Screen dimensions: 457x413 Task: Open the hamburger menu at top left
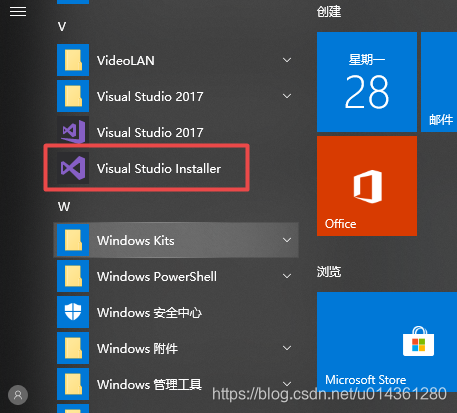[x=18, y=12]
